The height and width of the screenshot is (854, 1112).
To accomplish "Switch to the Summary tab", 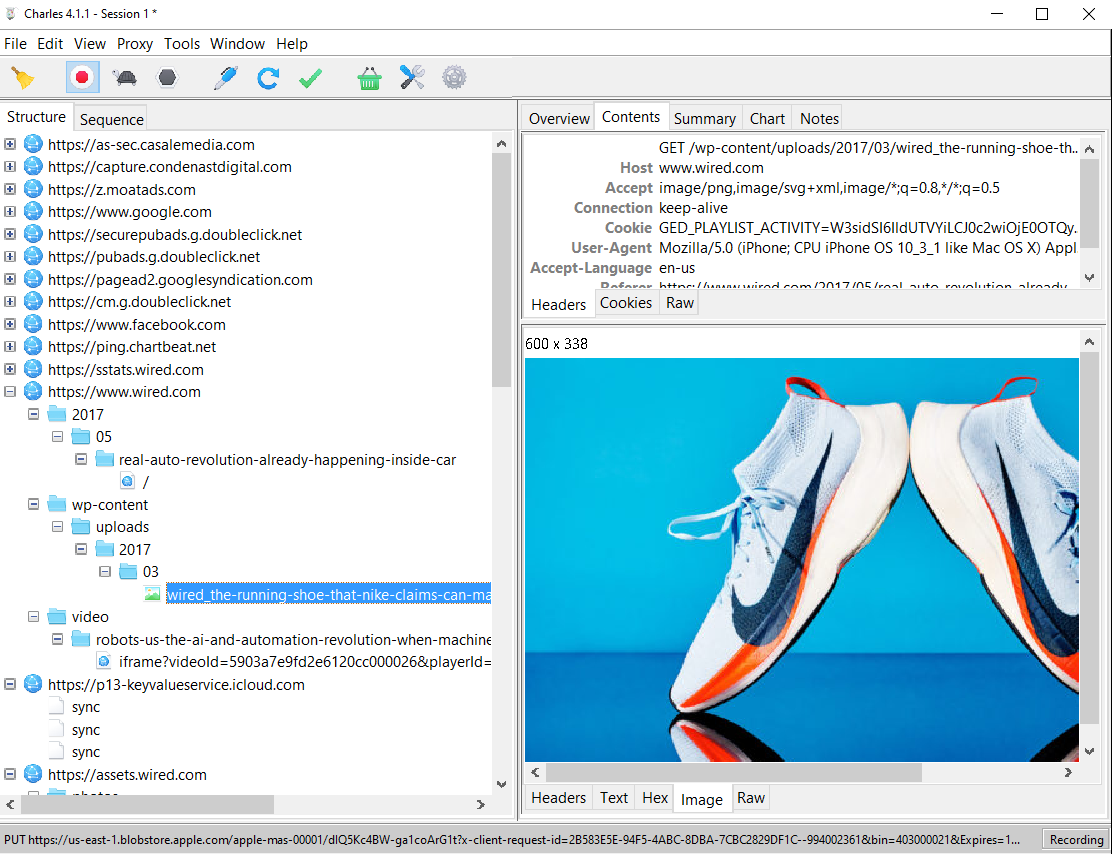I will point(704,118).
